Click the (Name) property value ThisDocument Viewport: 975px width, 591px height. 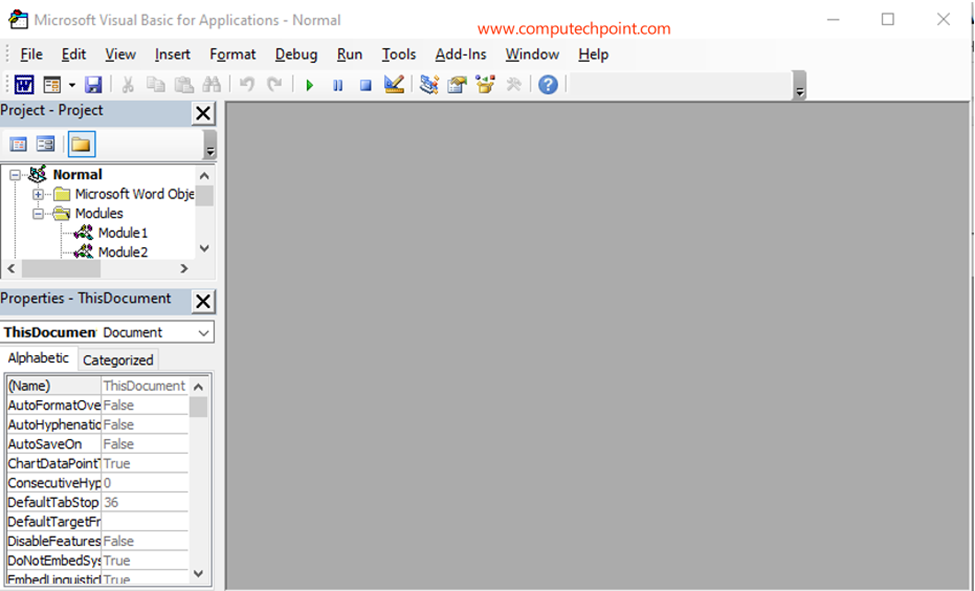click(x=144, y=386)
